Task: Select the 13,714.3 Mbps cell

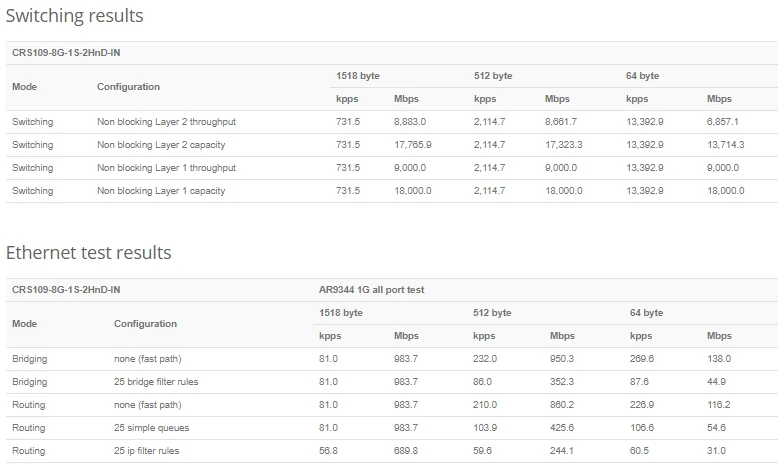Action: click(x=725, y=145)
